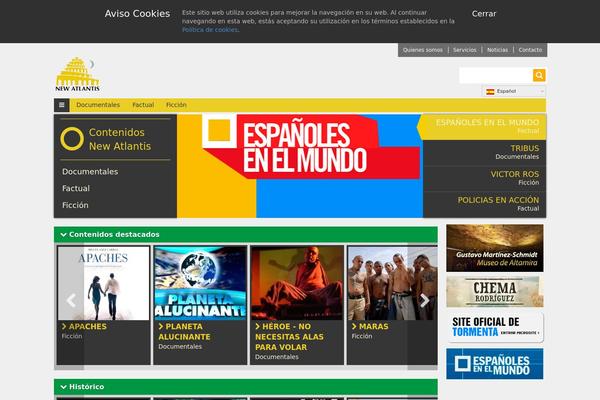Open Factual in the Contenidos sidebar
The width and height of the screenshot is (600, 400).
[x=76, y=189]
